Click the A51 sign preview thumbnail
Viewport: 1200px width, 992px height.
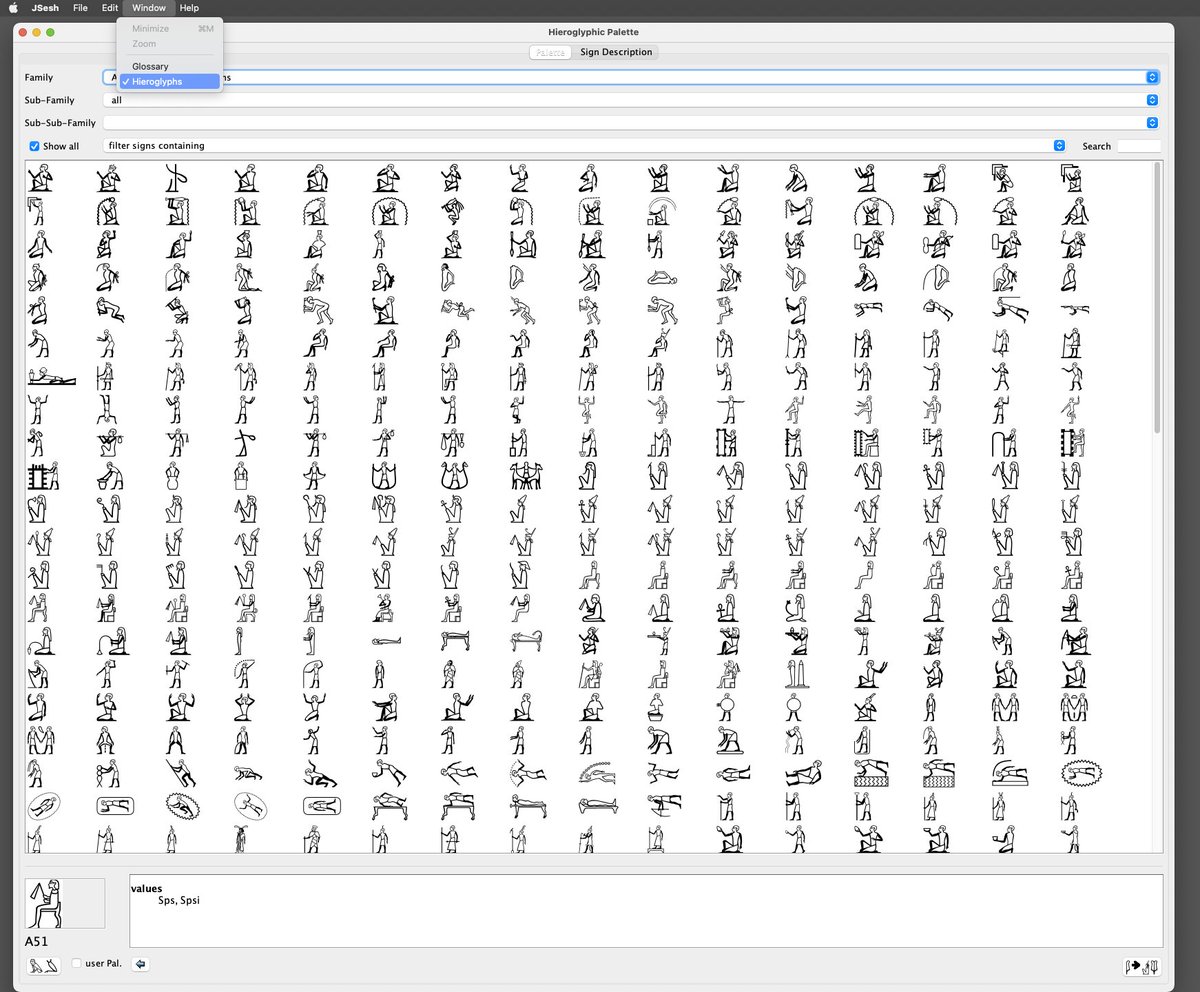[65, 904]
